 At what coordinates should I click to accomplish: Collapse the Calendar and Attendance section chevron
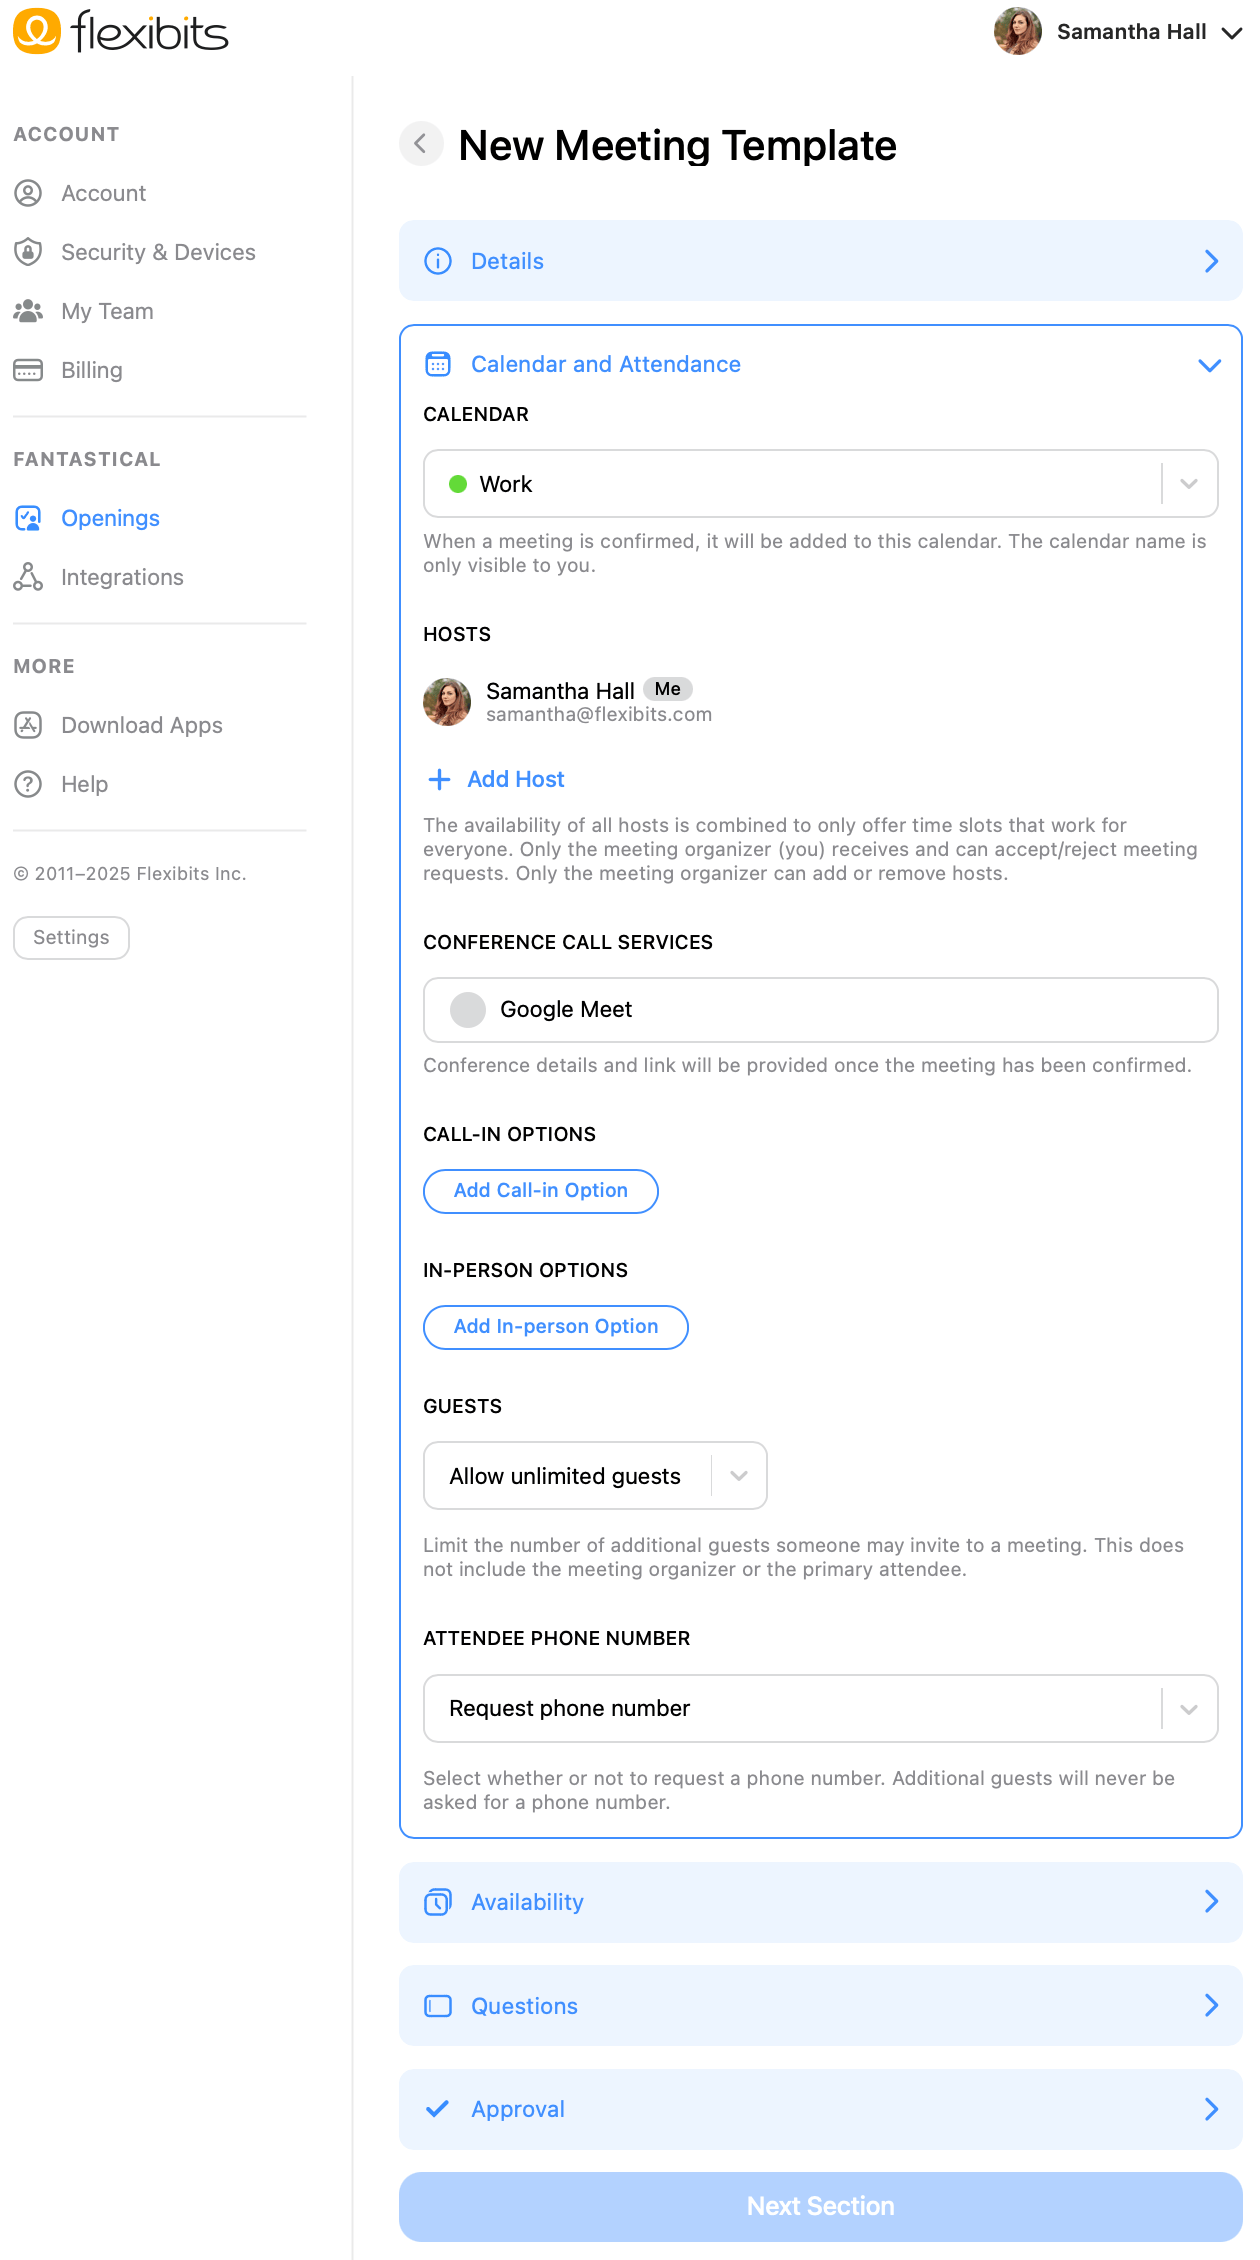(1210, 365)
